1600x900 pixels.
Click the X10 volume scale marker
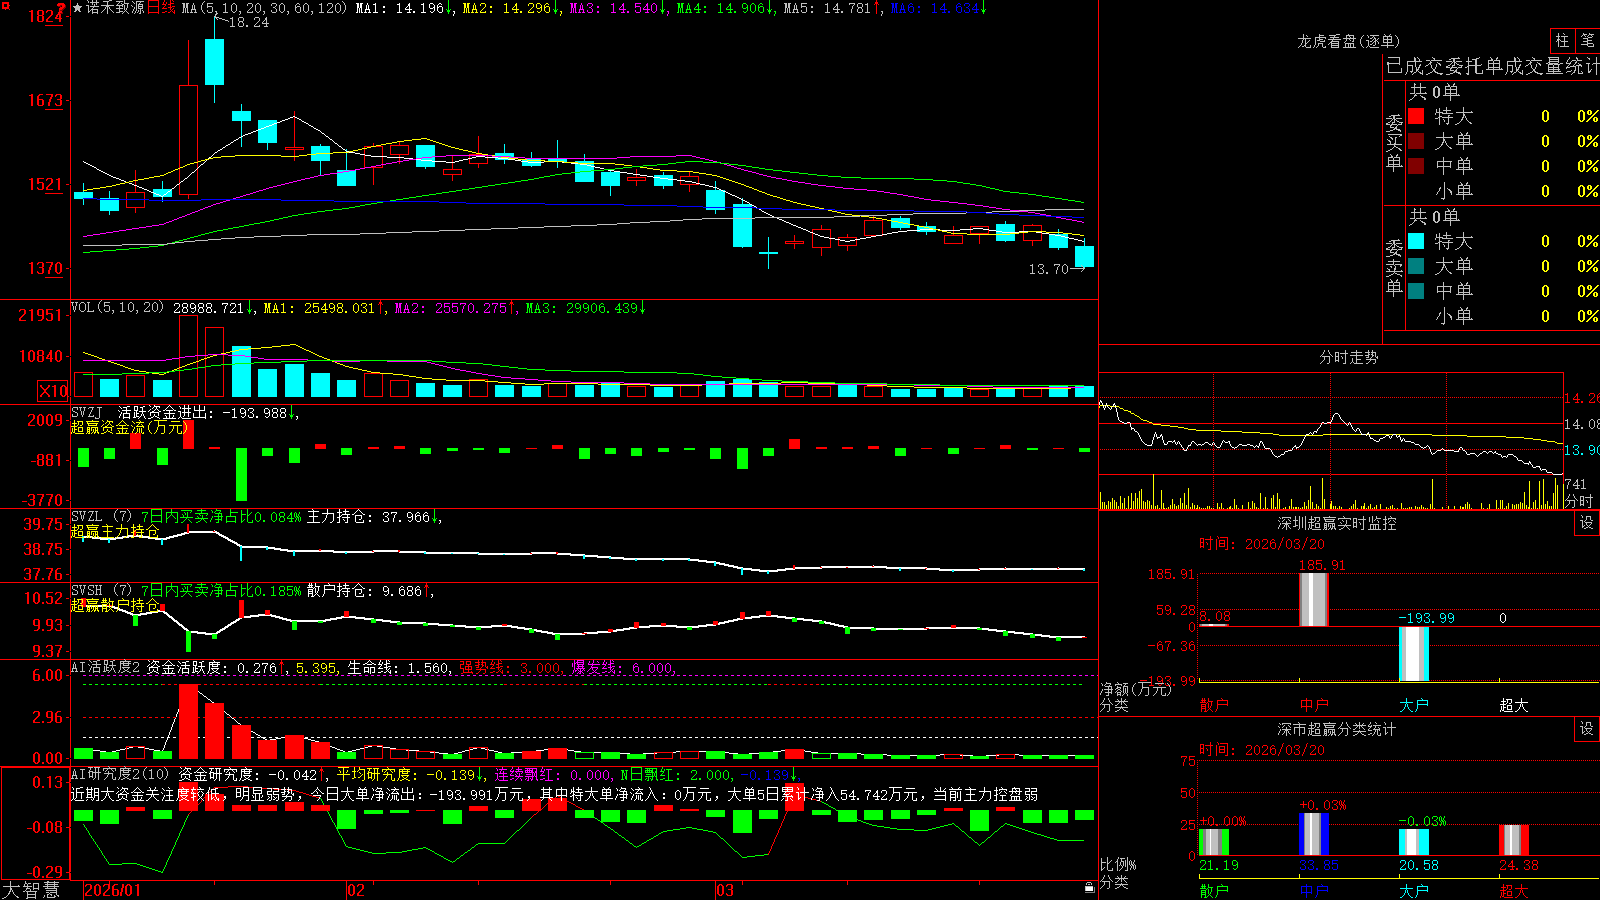click(53, 391)
